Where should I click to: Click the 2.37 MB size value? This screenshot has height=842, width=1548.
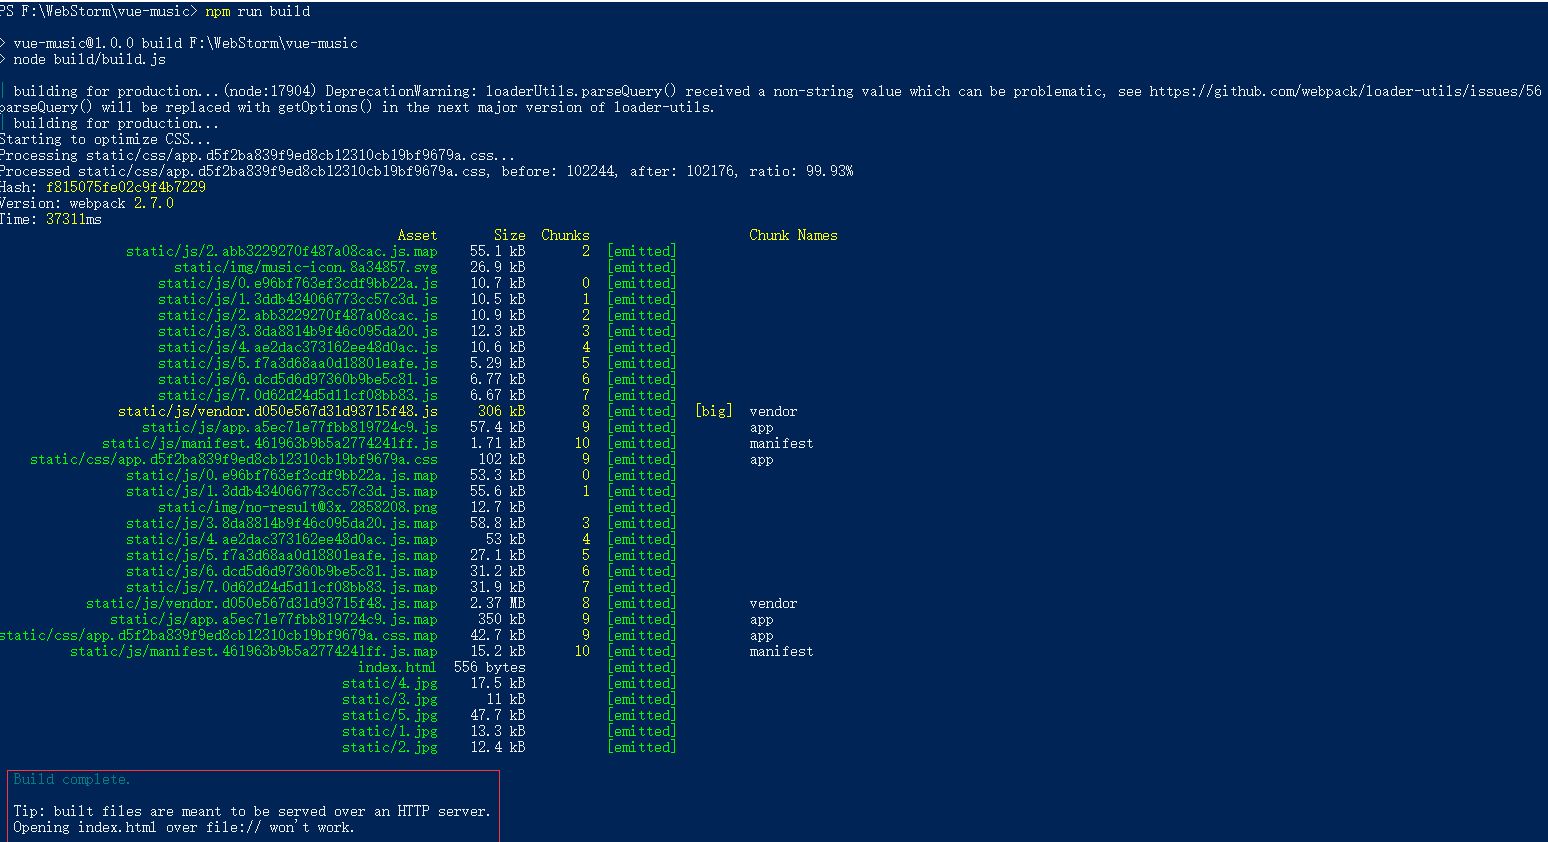(x=498, y=603)
